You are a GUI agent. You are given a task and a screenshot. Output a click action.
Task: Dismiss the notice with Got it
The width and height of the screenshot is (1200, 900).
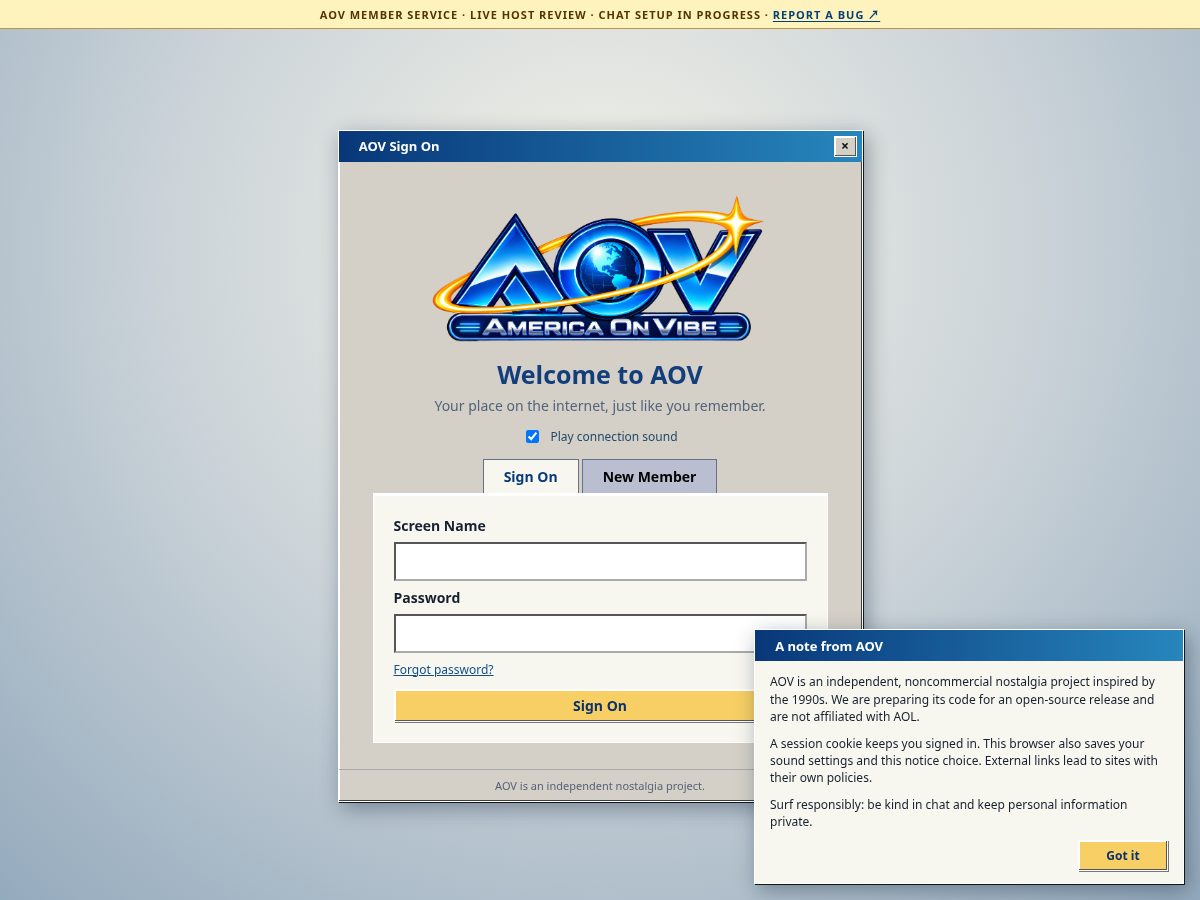click(1123, 855)
